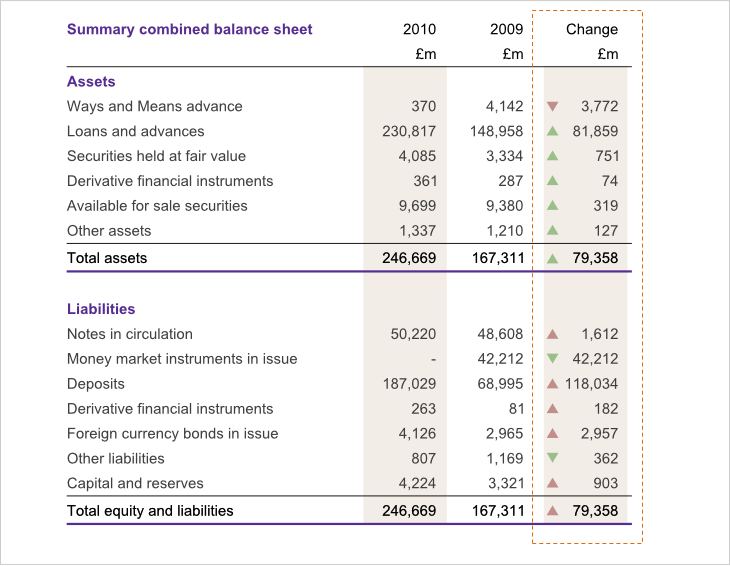Viewport: 730px width, 566px height.
Task: Click the green down arrow for Money market instruments
Action: pyautogui.click(x=552, y=359)
